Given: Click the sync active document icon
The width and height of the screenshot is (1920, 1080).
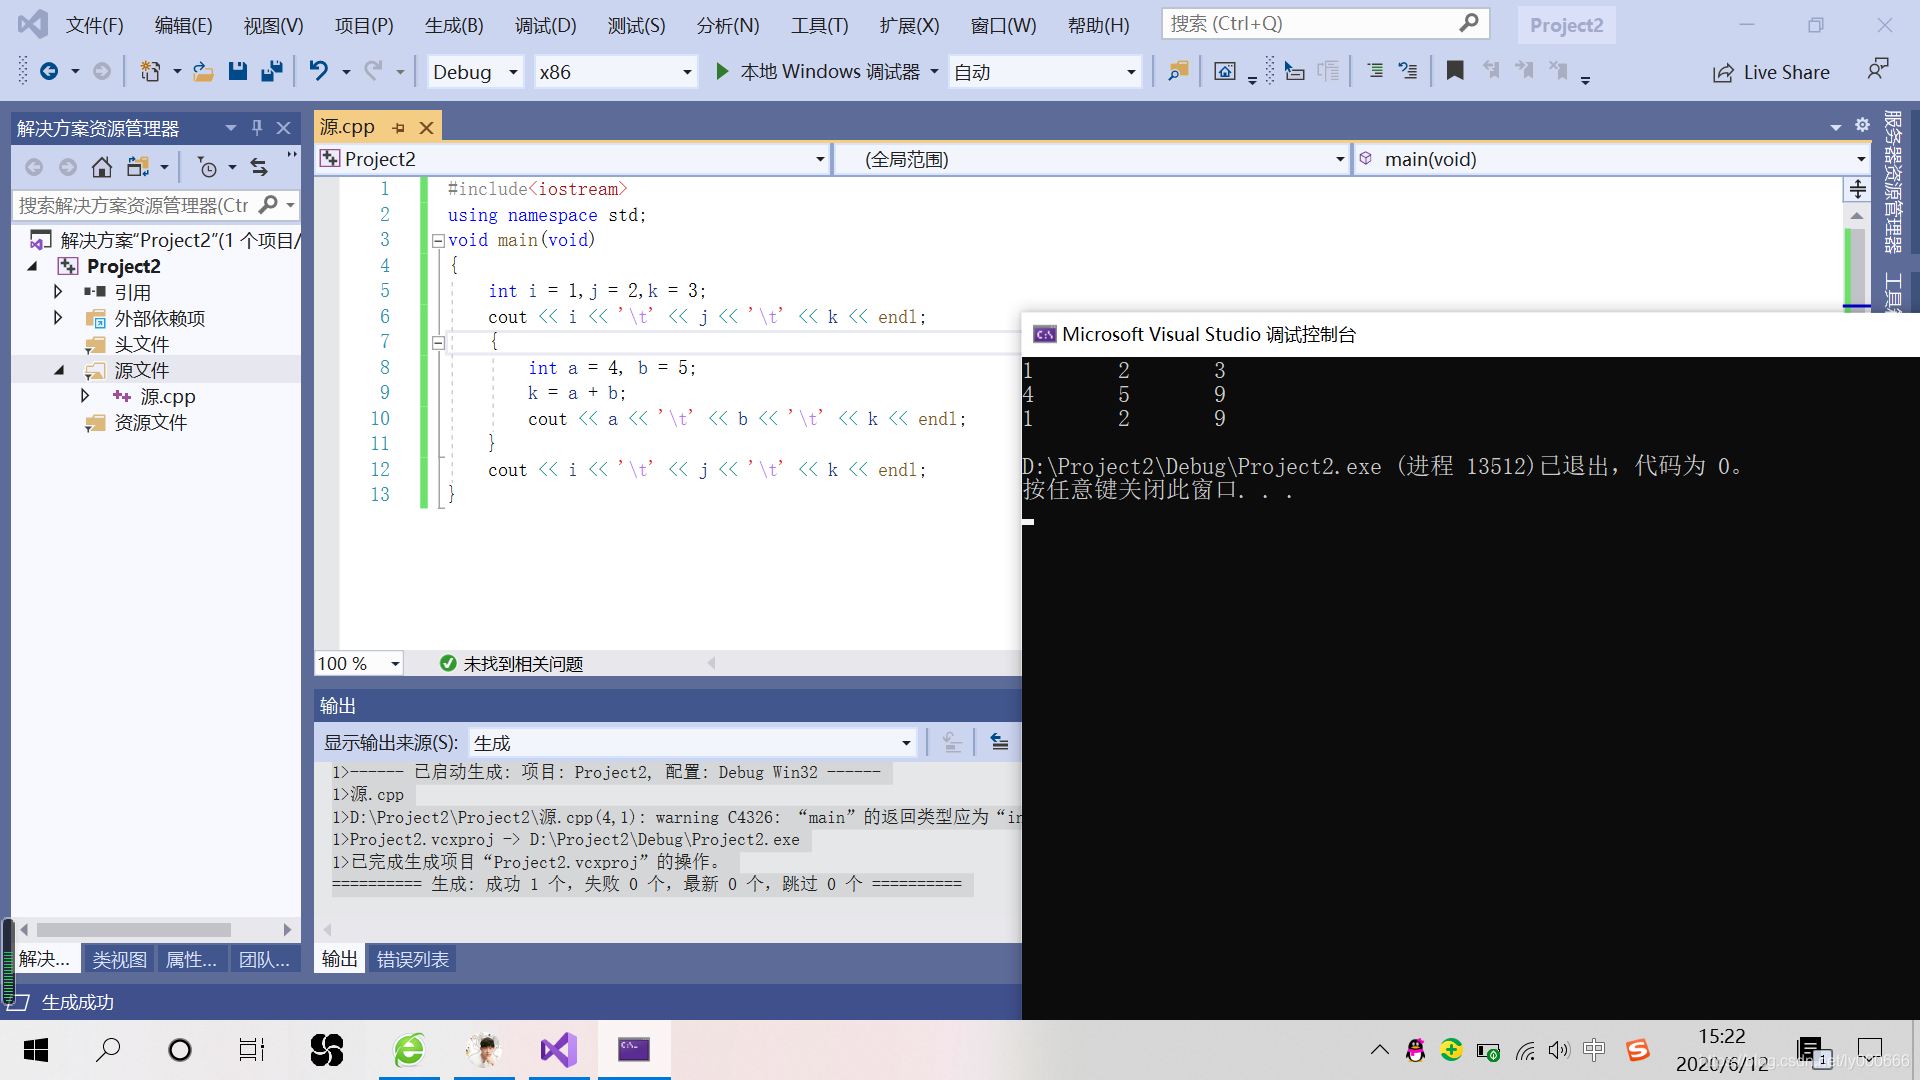Looking at the screenshot, I should [259, 167].
